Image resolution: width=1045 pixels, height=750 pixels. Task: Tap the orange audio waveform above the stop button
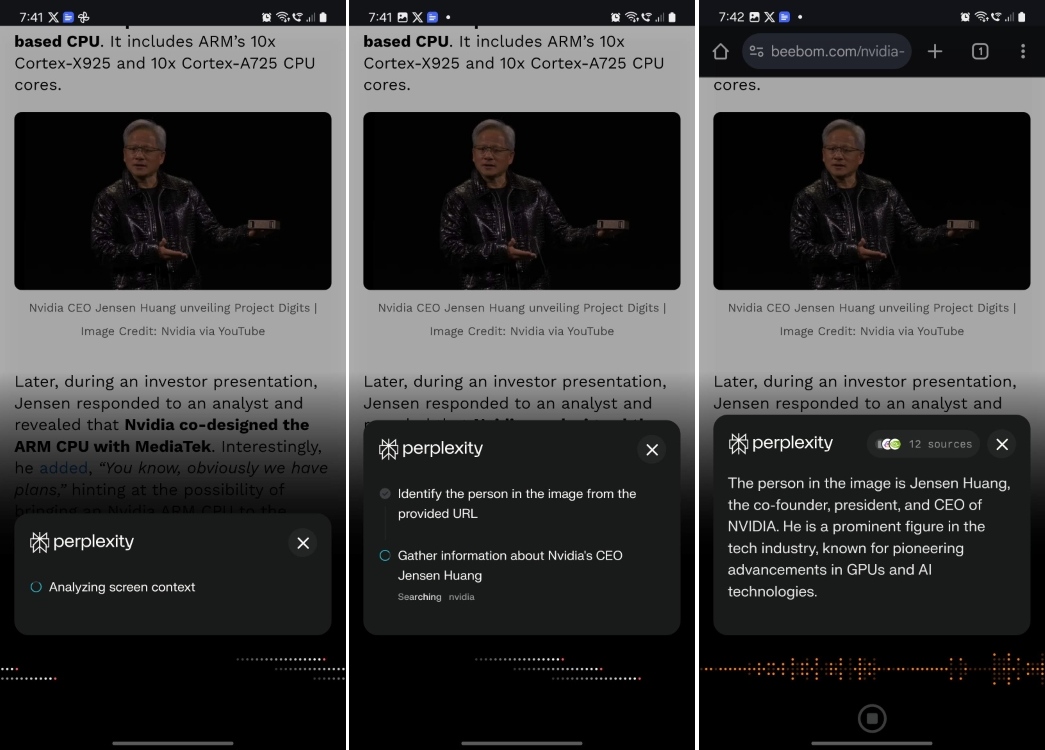pos(872,668)
